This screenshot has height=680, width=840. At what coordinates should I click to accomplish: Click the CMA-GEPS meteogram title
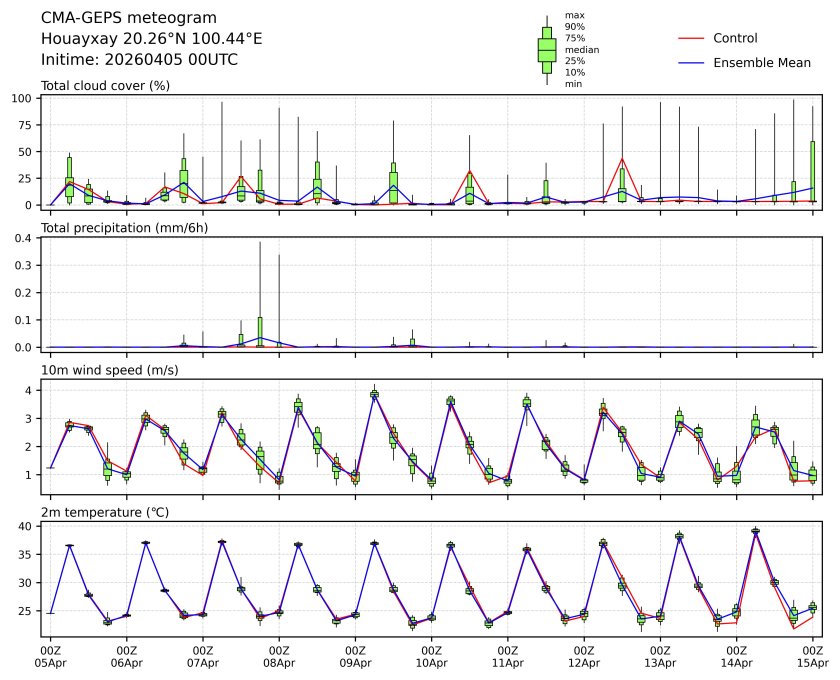124,18
